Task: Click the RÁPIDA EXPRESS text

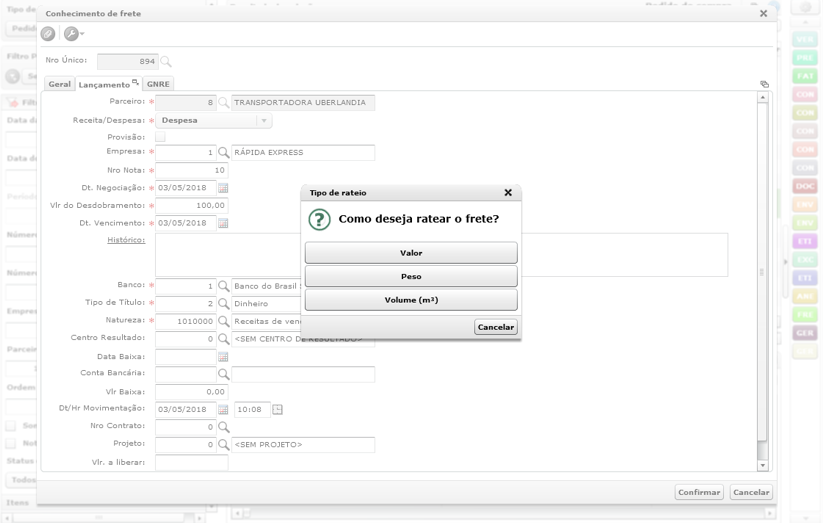Action: tap(269, 152)
